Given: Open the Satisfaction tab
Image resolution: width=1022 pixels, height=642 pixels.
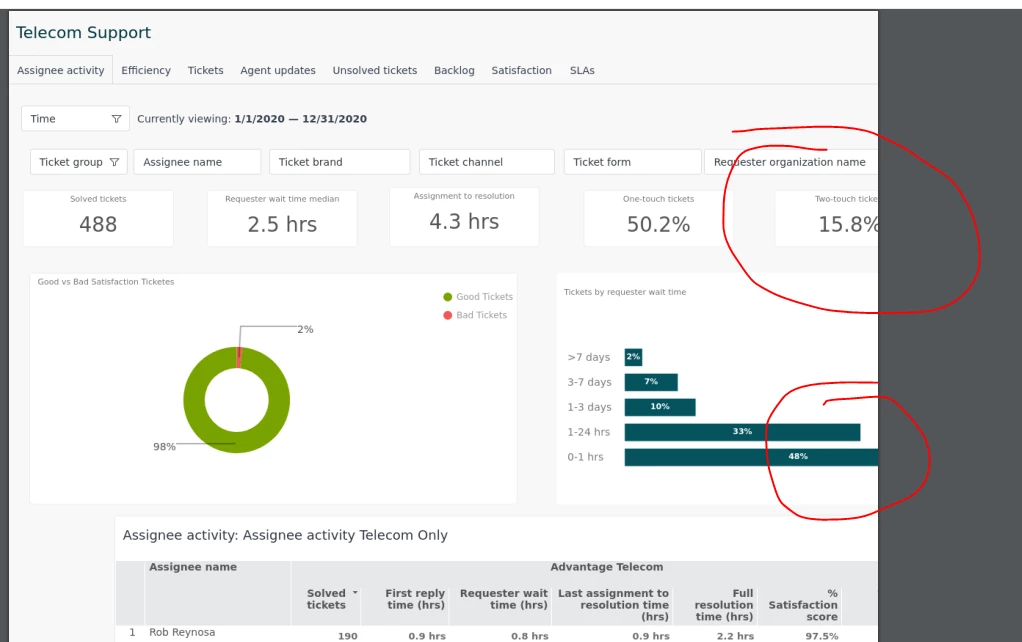Looking at the screenshot, I should (521, 70).
